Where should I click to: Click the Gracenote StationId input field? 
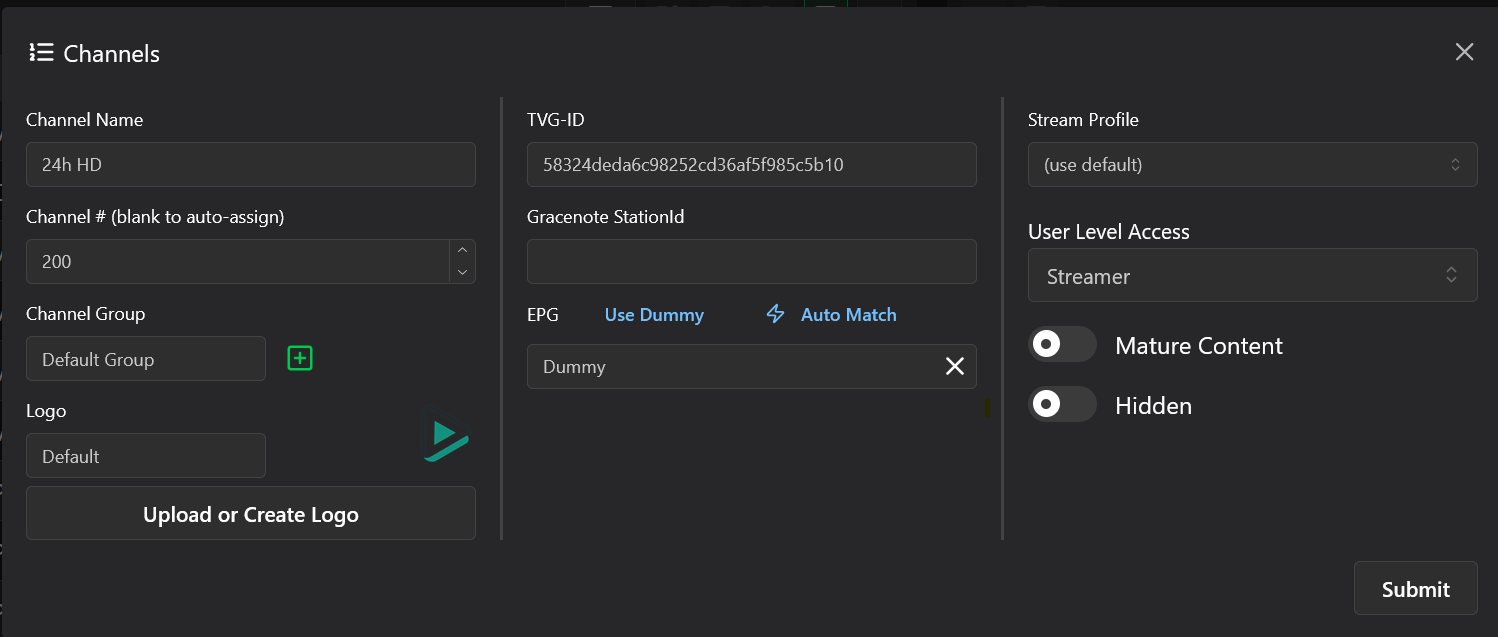pos(752,261)
